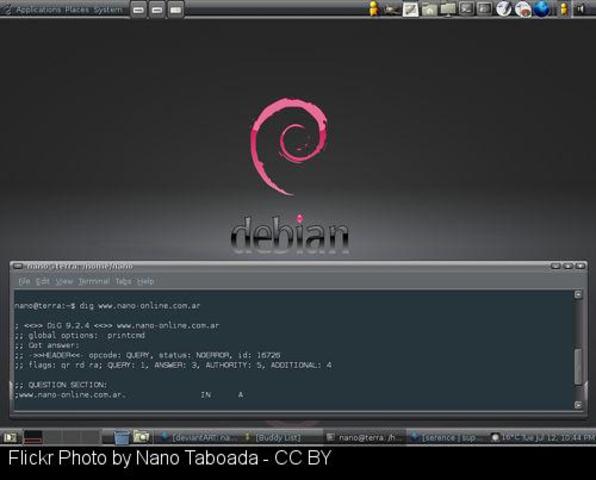Launch the terminal from the top panel icon
The height and width of the screenshot is (480, 596).
pos(466,9)
